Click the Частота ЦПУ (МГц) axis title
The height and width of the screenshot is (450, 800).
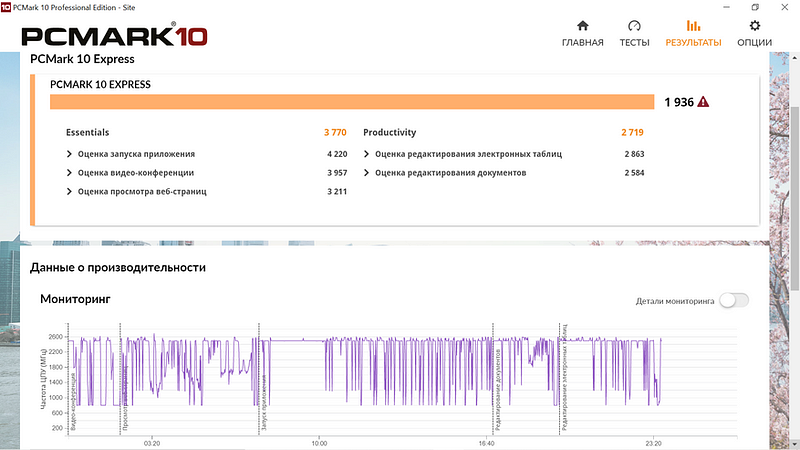pos(44,379)
